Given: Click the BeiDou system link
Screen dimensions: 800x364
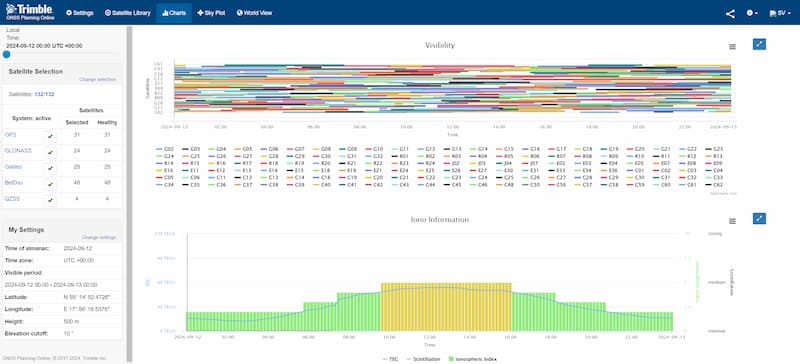Looking at the screenshot, I should pos(14,182).
